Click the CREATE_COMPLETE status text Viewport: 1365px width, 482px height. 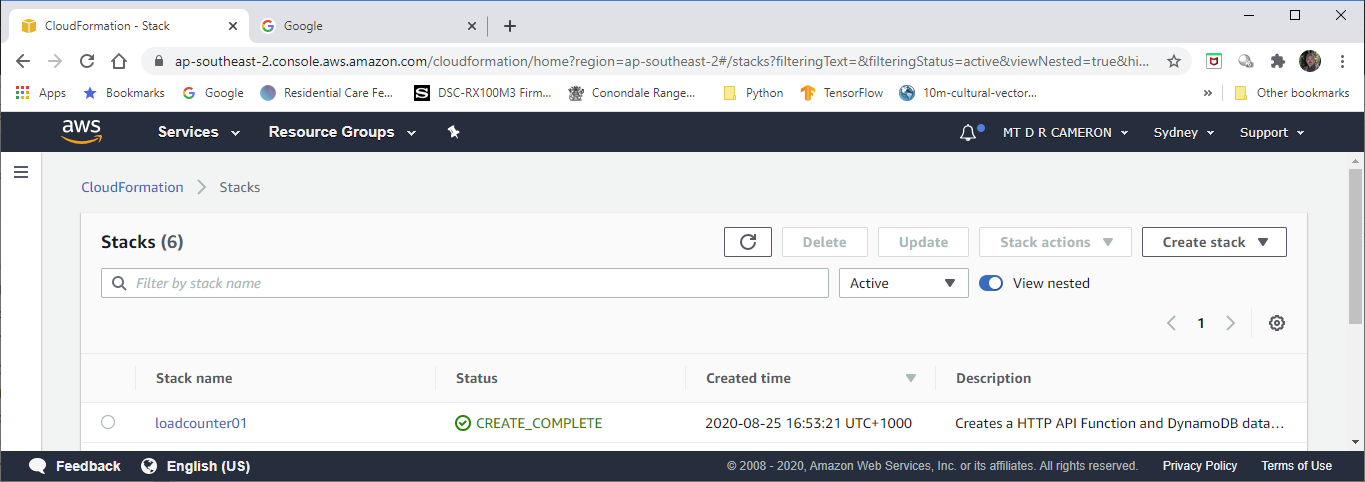(539, 423)
